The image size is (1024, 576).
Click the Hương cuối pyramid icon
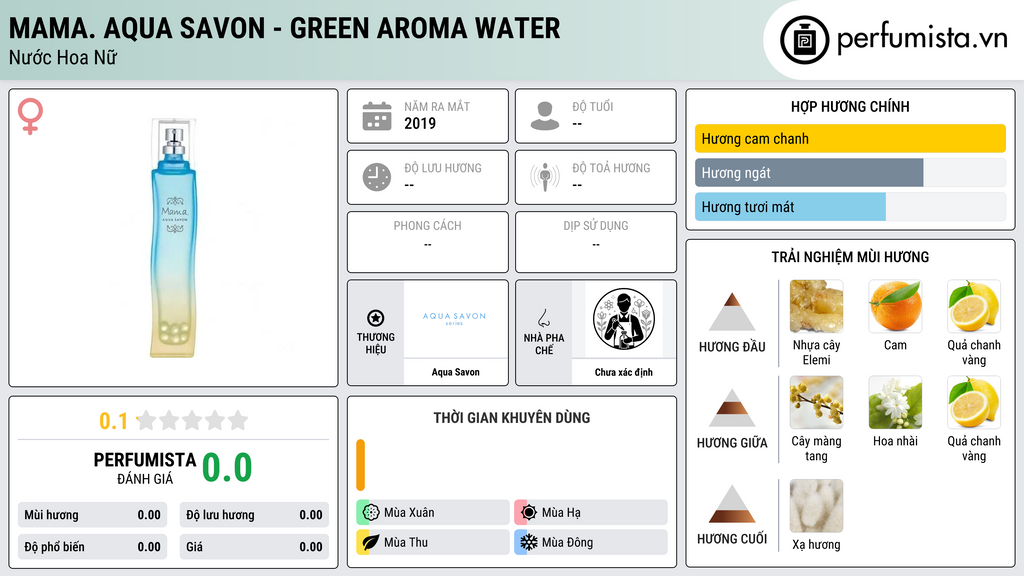732,504
